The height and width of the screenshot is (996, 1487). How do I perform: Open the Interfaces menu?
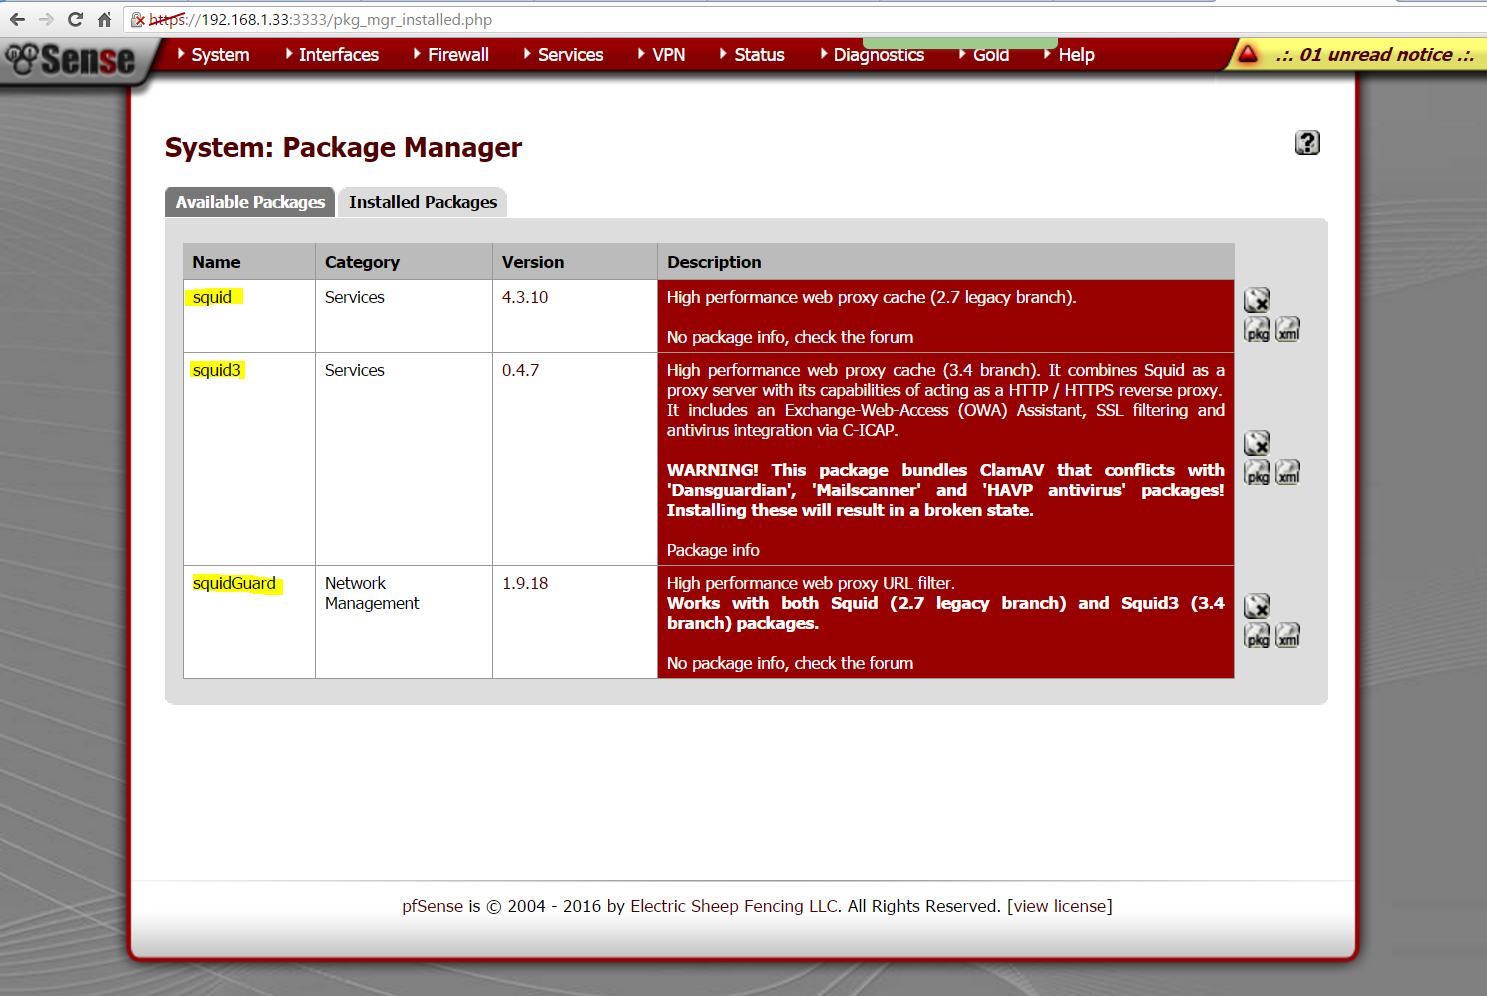tap(338, 55)
